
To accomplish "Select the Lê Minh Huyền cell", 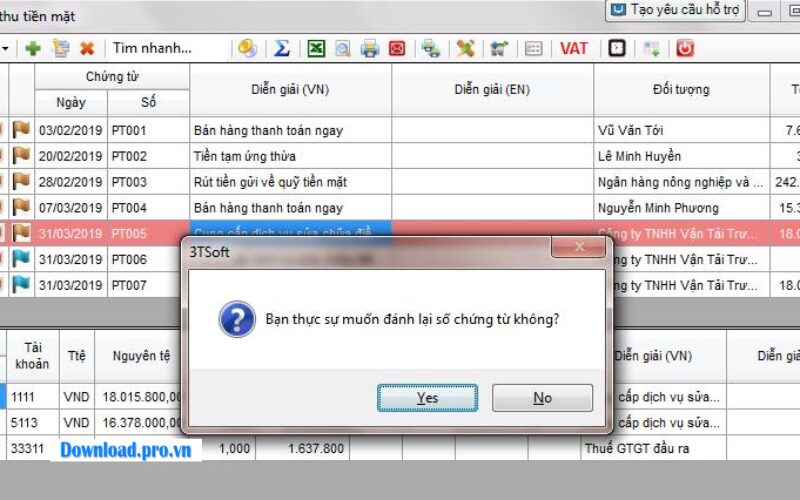I will 682,156.
